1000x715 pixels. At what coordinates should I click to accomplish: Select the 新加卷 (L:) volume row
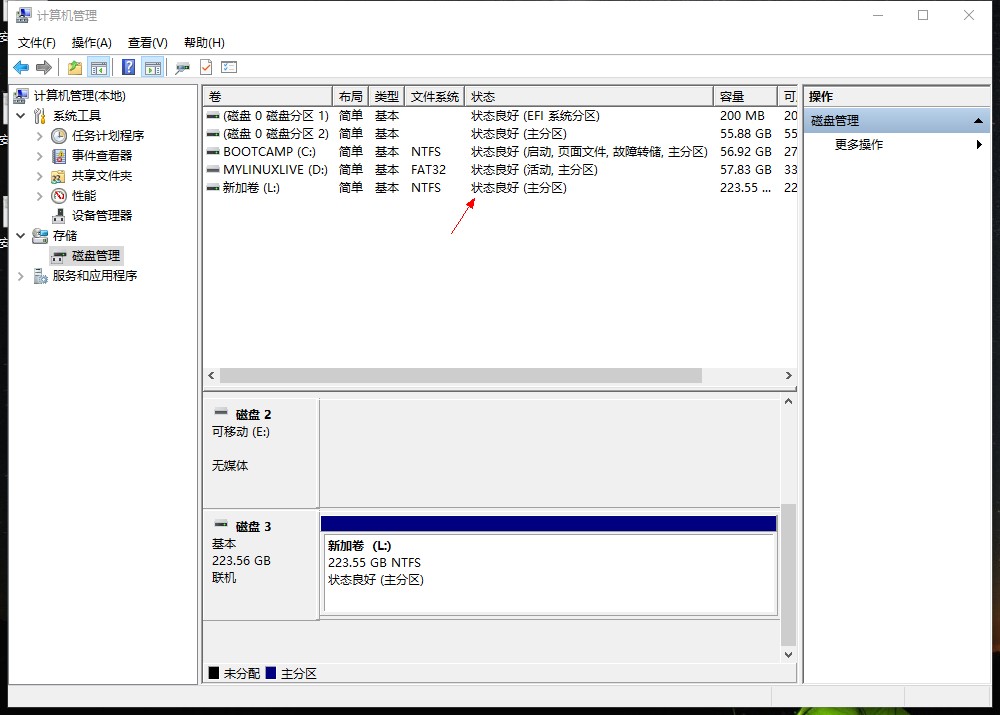tap(501, 188)
